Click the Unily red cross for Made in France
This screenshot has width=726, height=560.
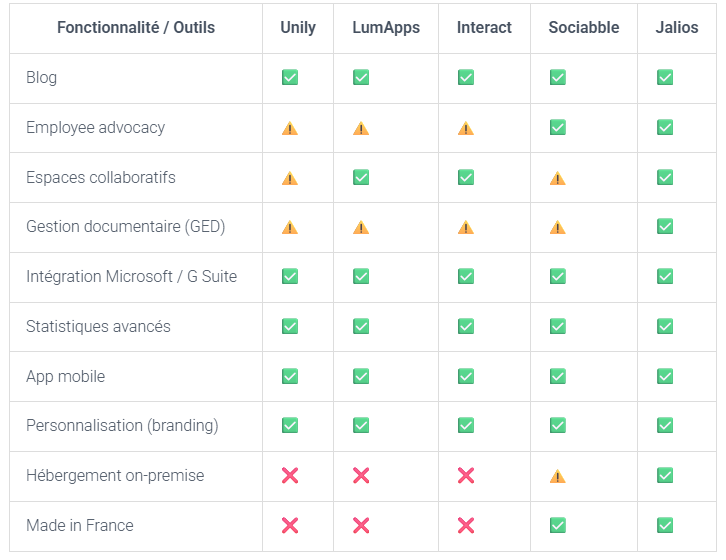point(290,525)
